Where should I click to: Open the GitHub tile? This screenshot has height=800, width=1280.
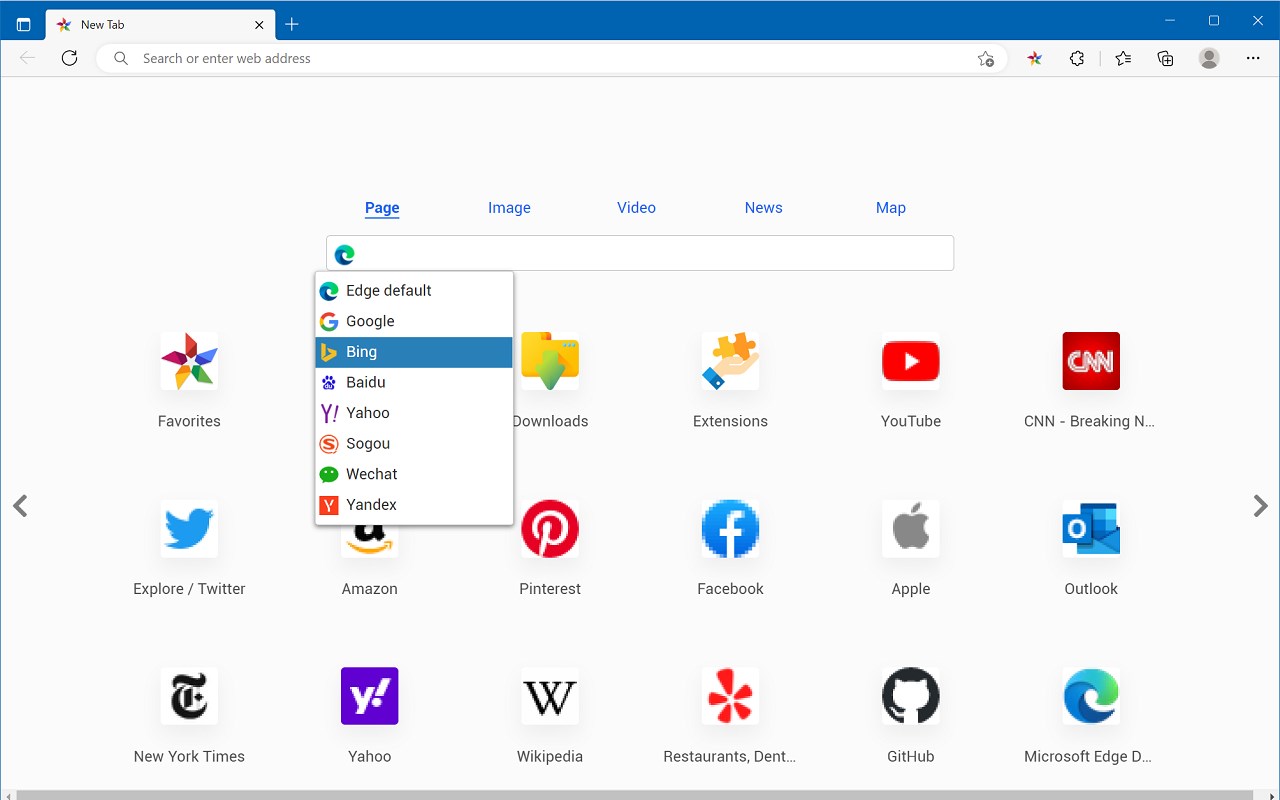coord(911,696)
